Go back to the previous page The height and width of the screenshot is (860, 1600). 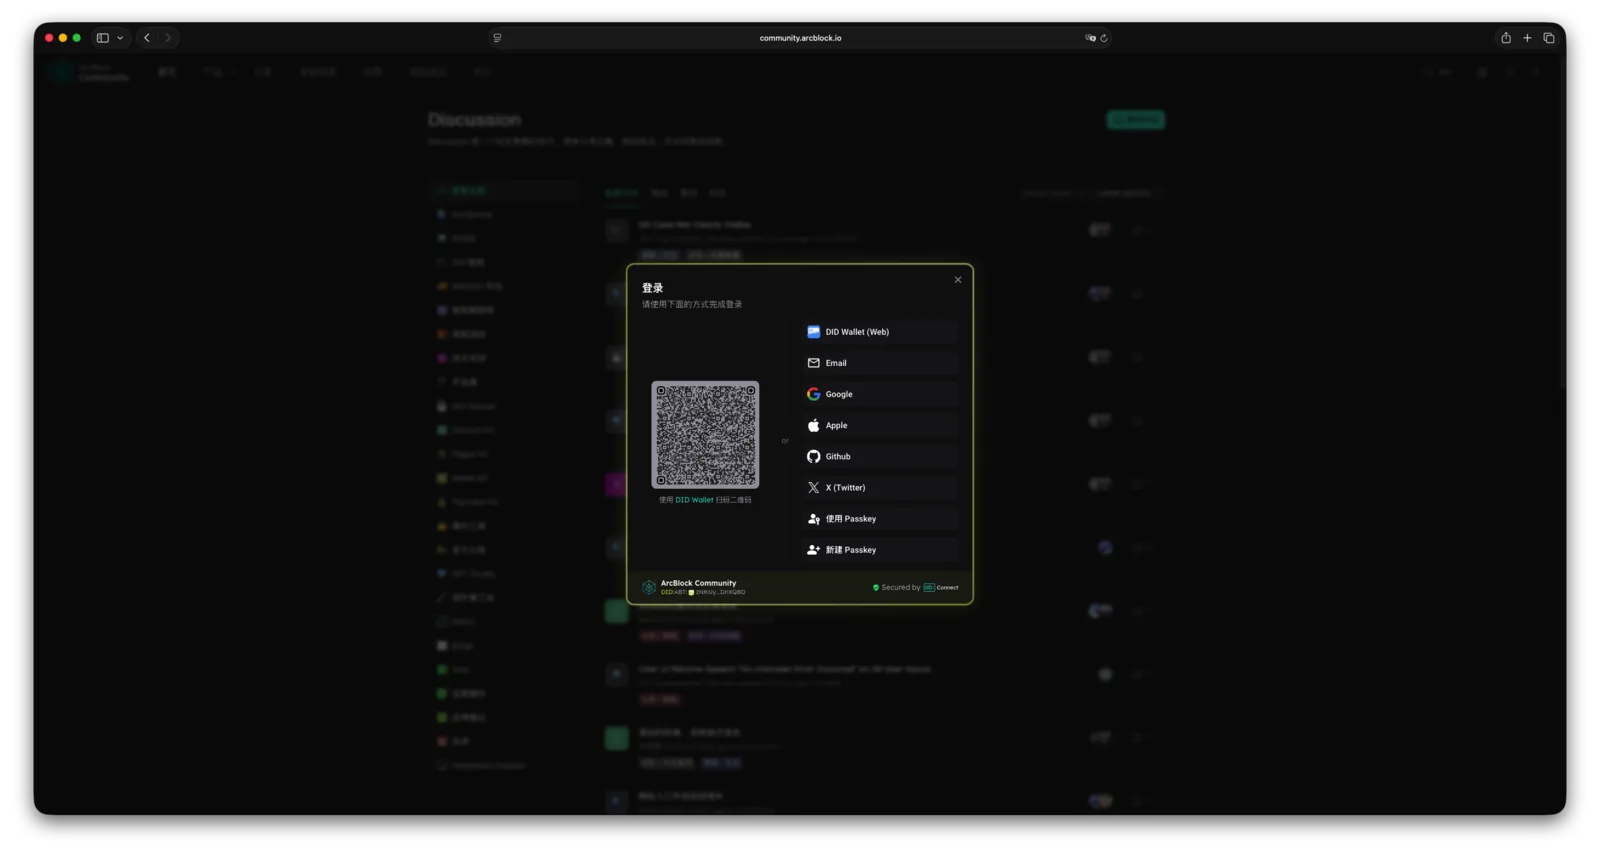click(x=147, y=38)
